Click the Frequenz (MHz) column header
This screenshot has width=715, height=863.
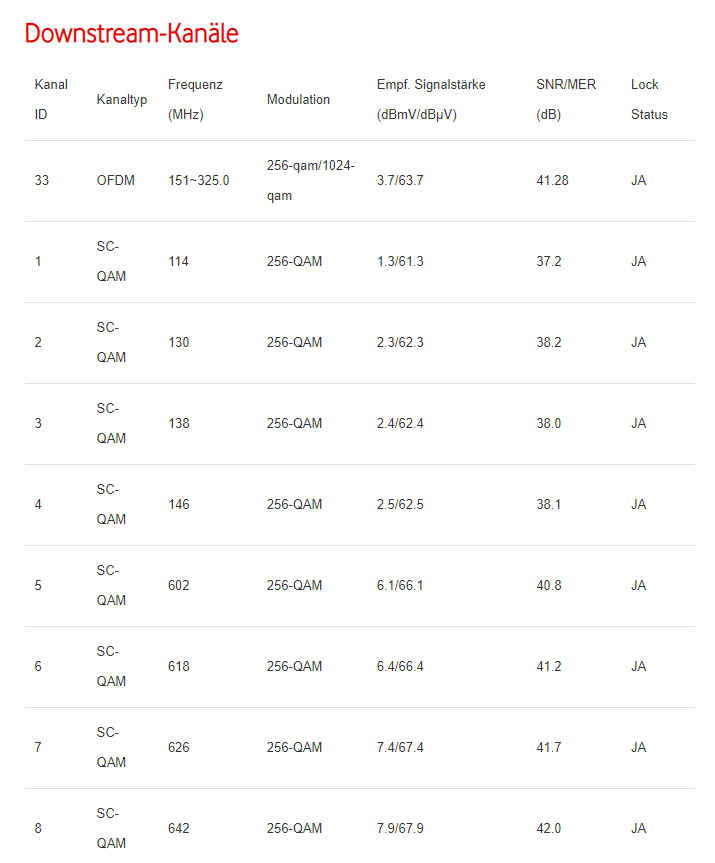tap(195, 99)
